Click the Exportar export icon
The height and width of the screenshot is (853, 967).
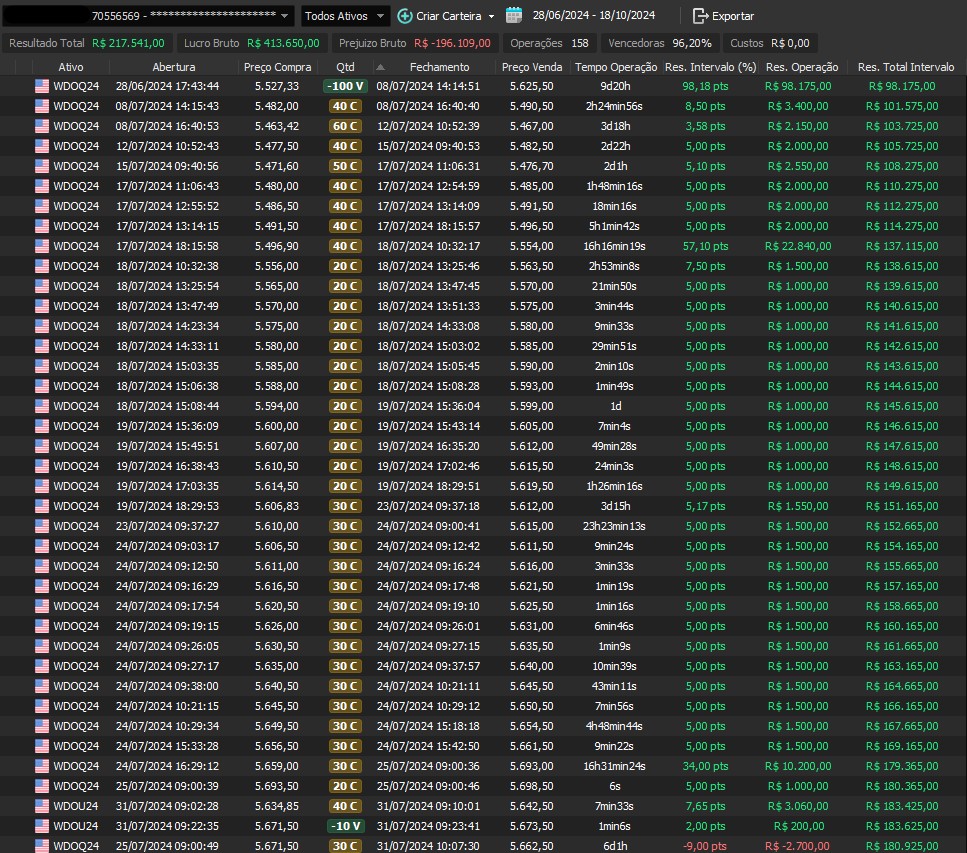click(x=701, y=16)
